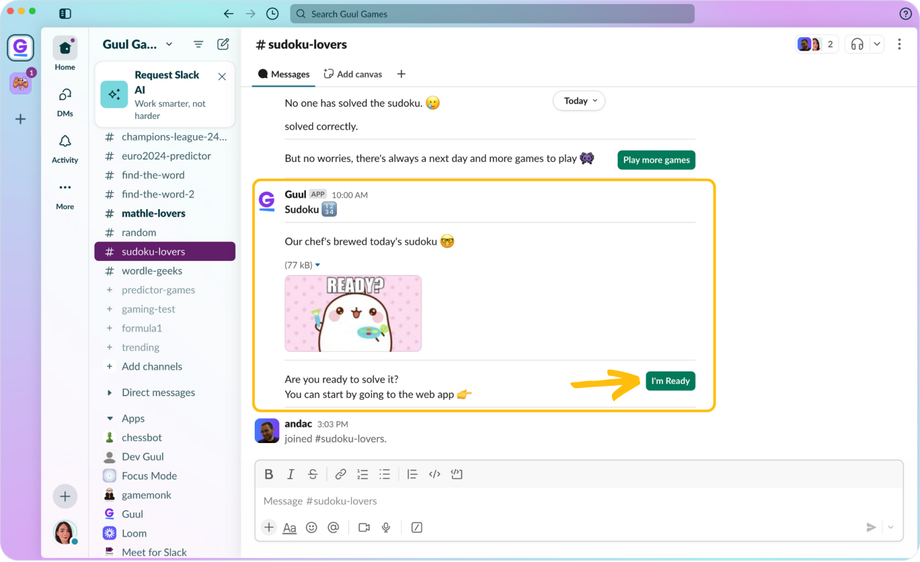Mention someone with @ icon
Image resolution: width=920 pixels, height=562 pixels.
[333, 527]
